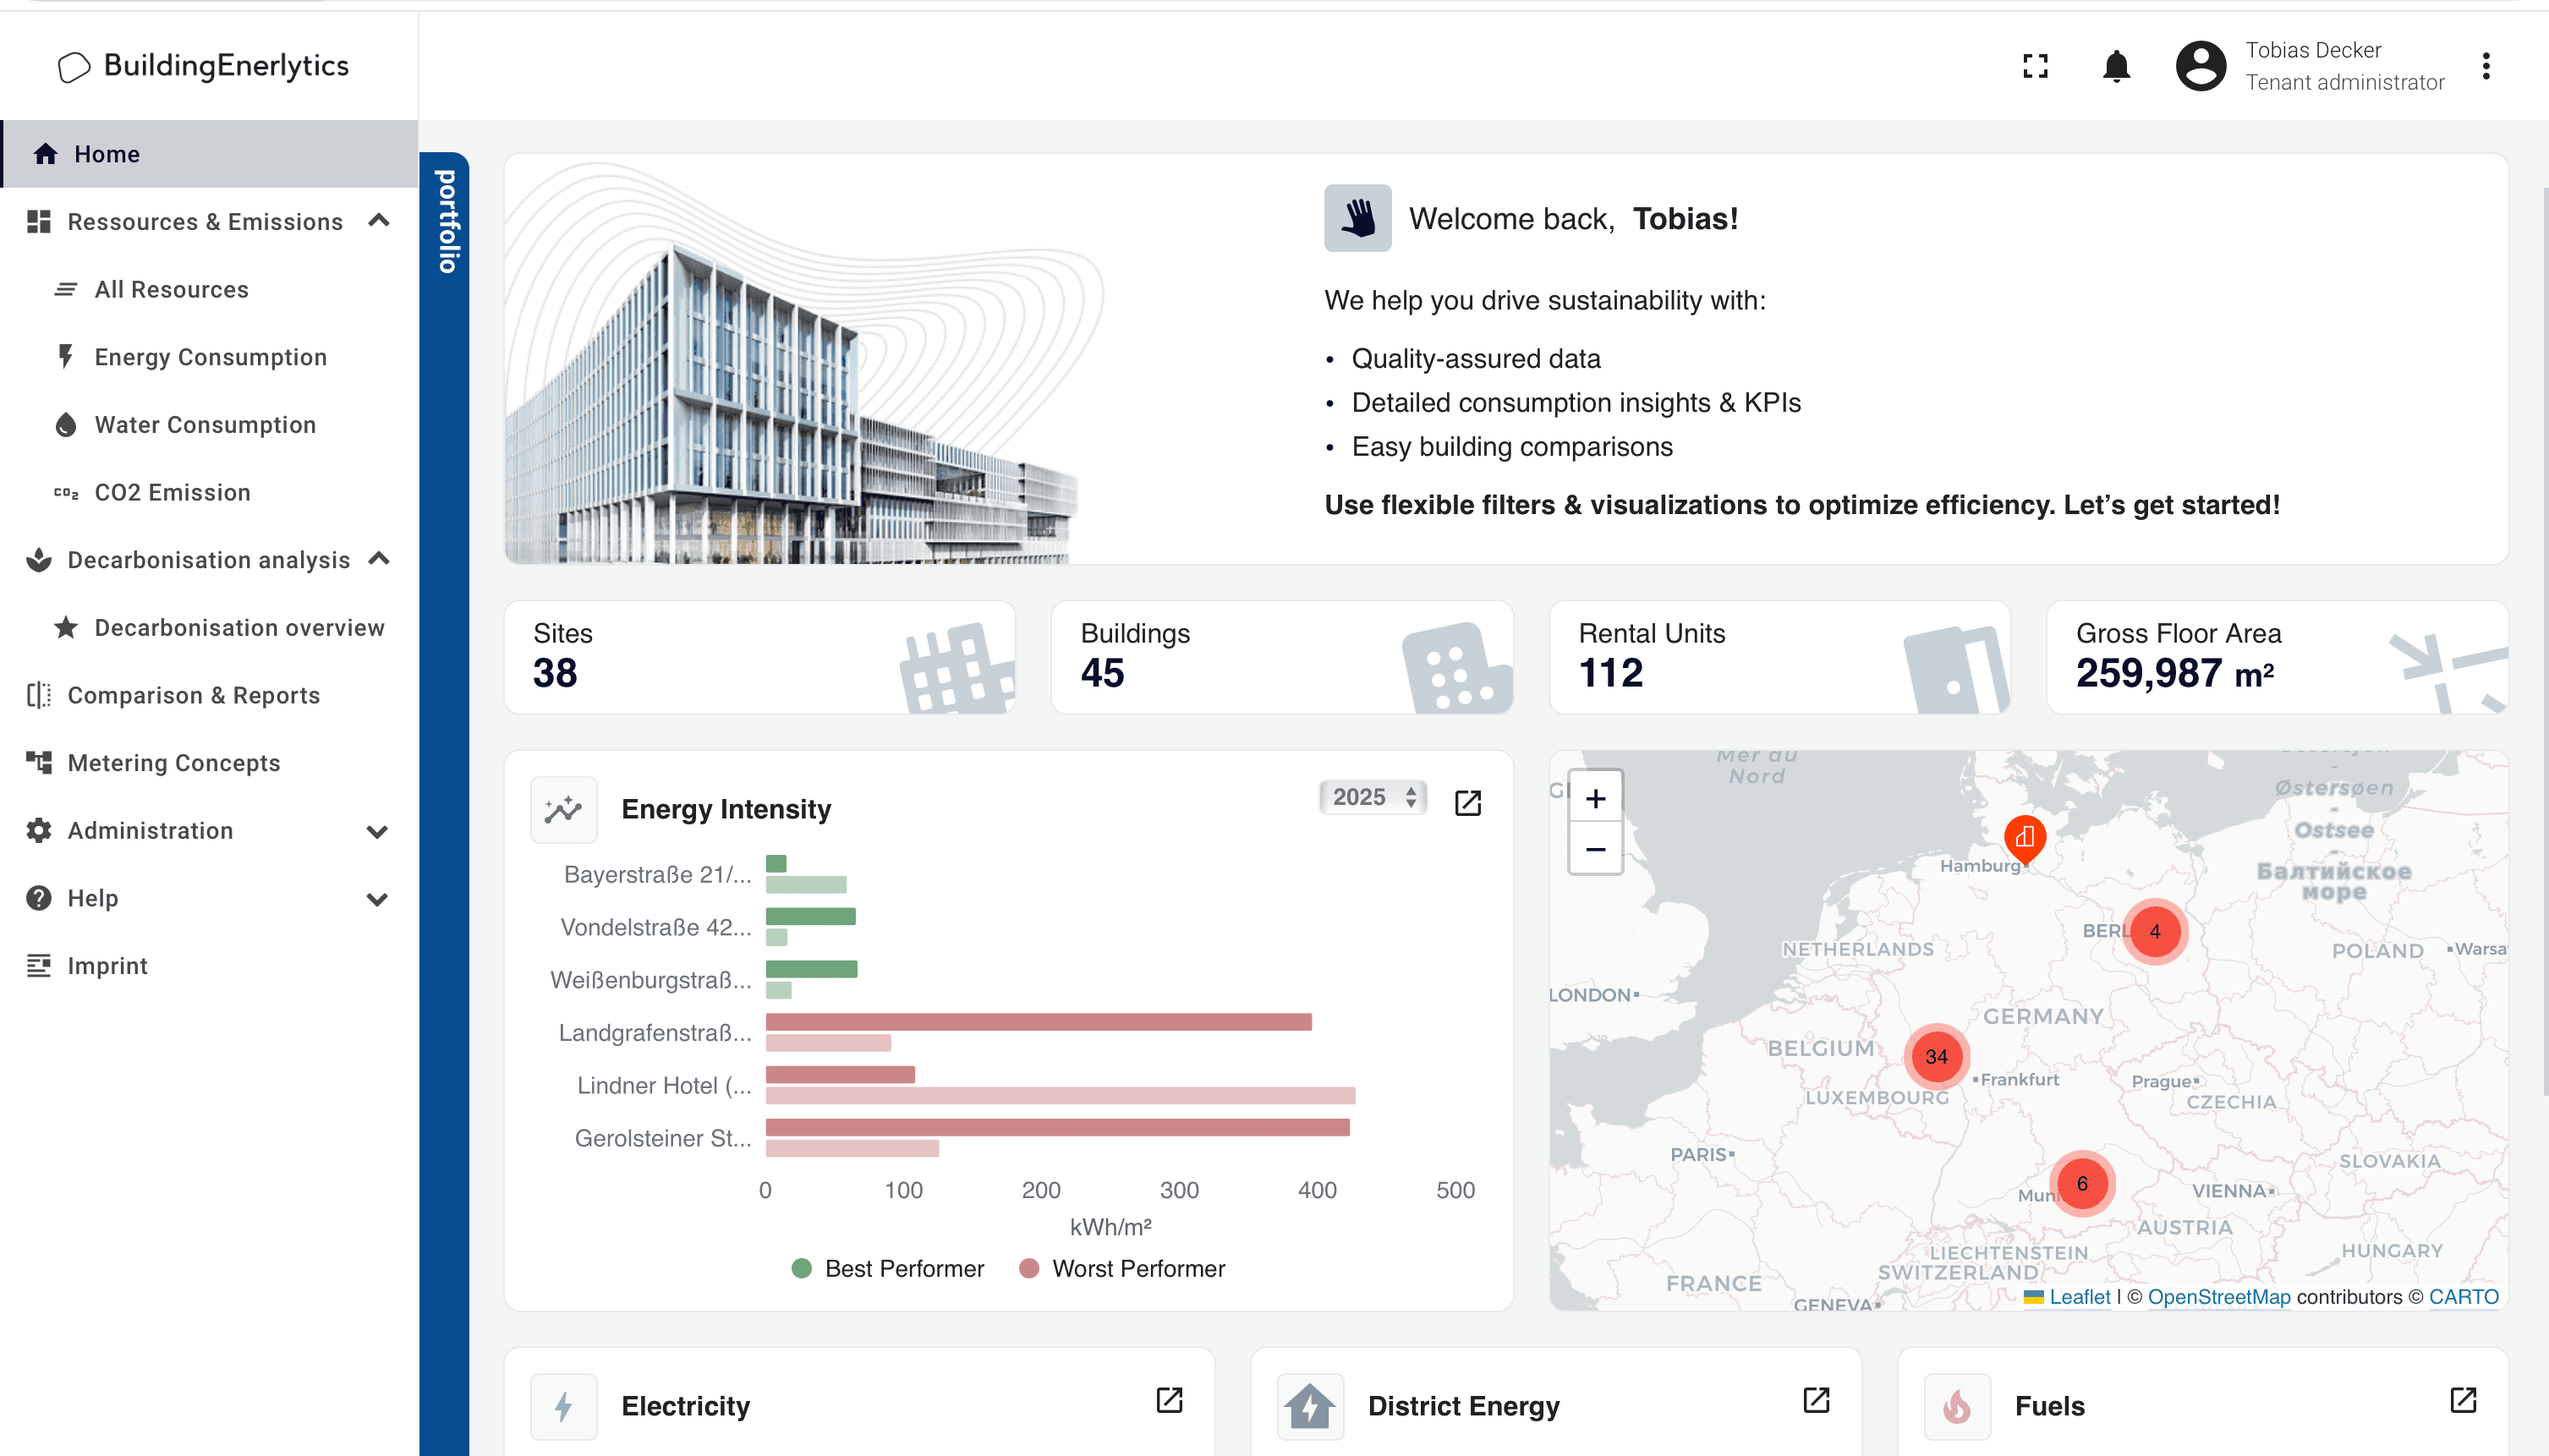Image resolution: width=2549 pixels, height=1456 pixels.
Task: Select the Energy Consumption lightning icon
Action: coord(65,357)
